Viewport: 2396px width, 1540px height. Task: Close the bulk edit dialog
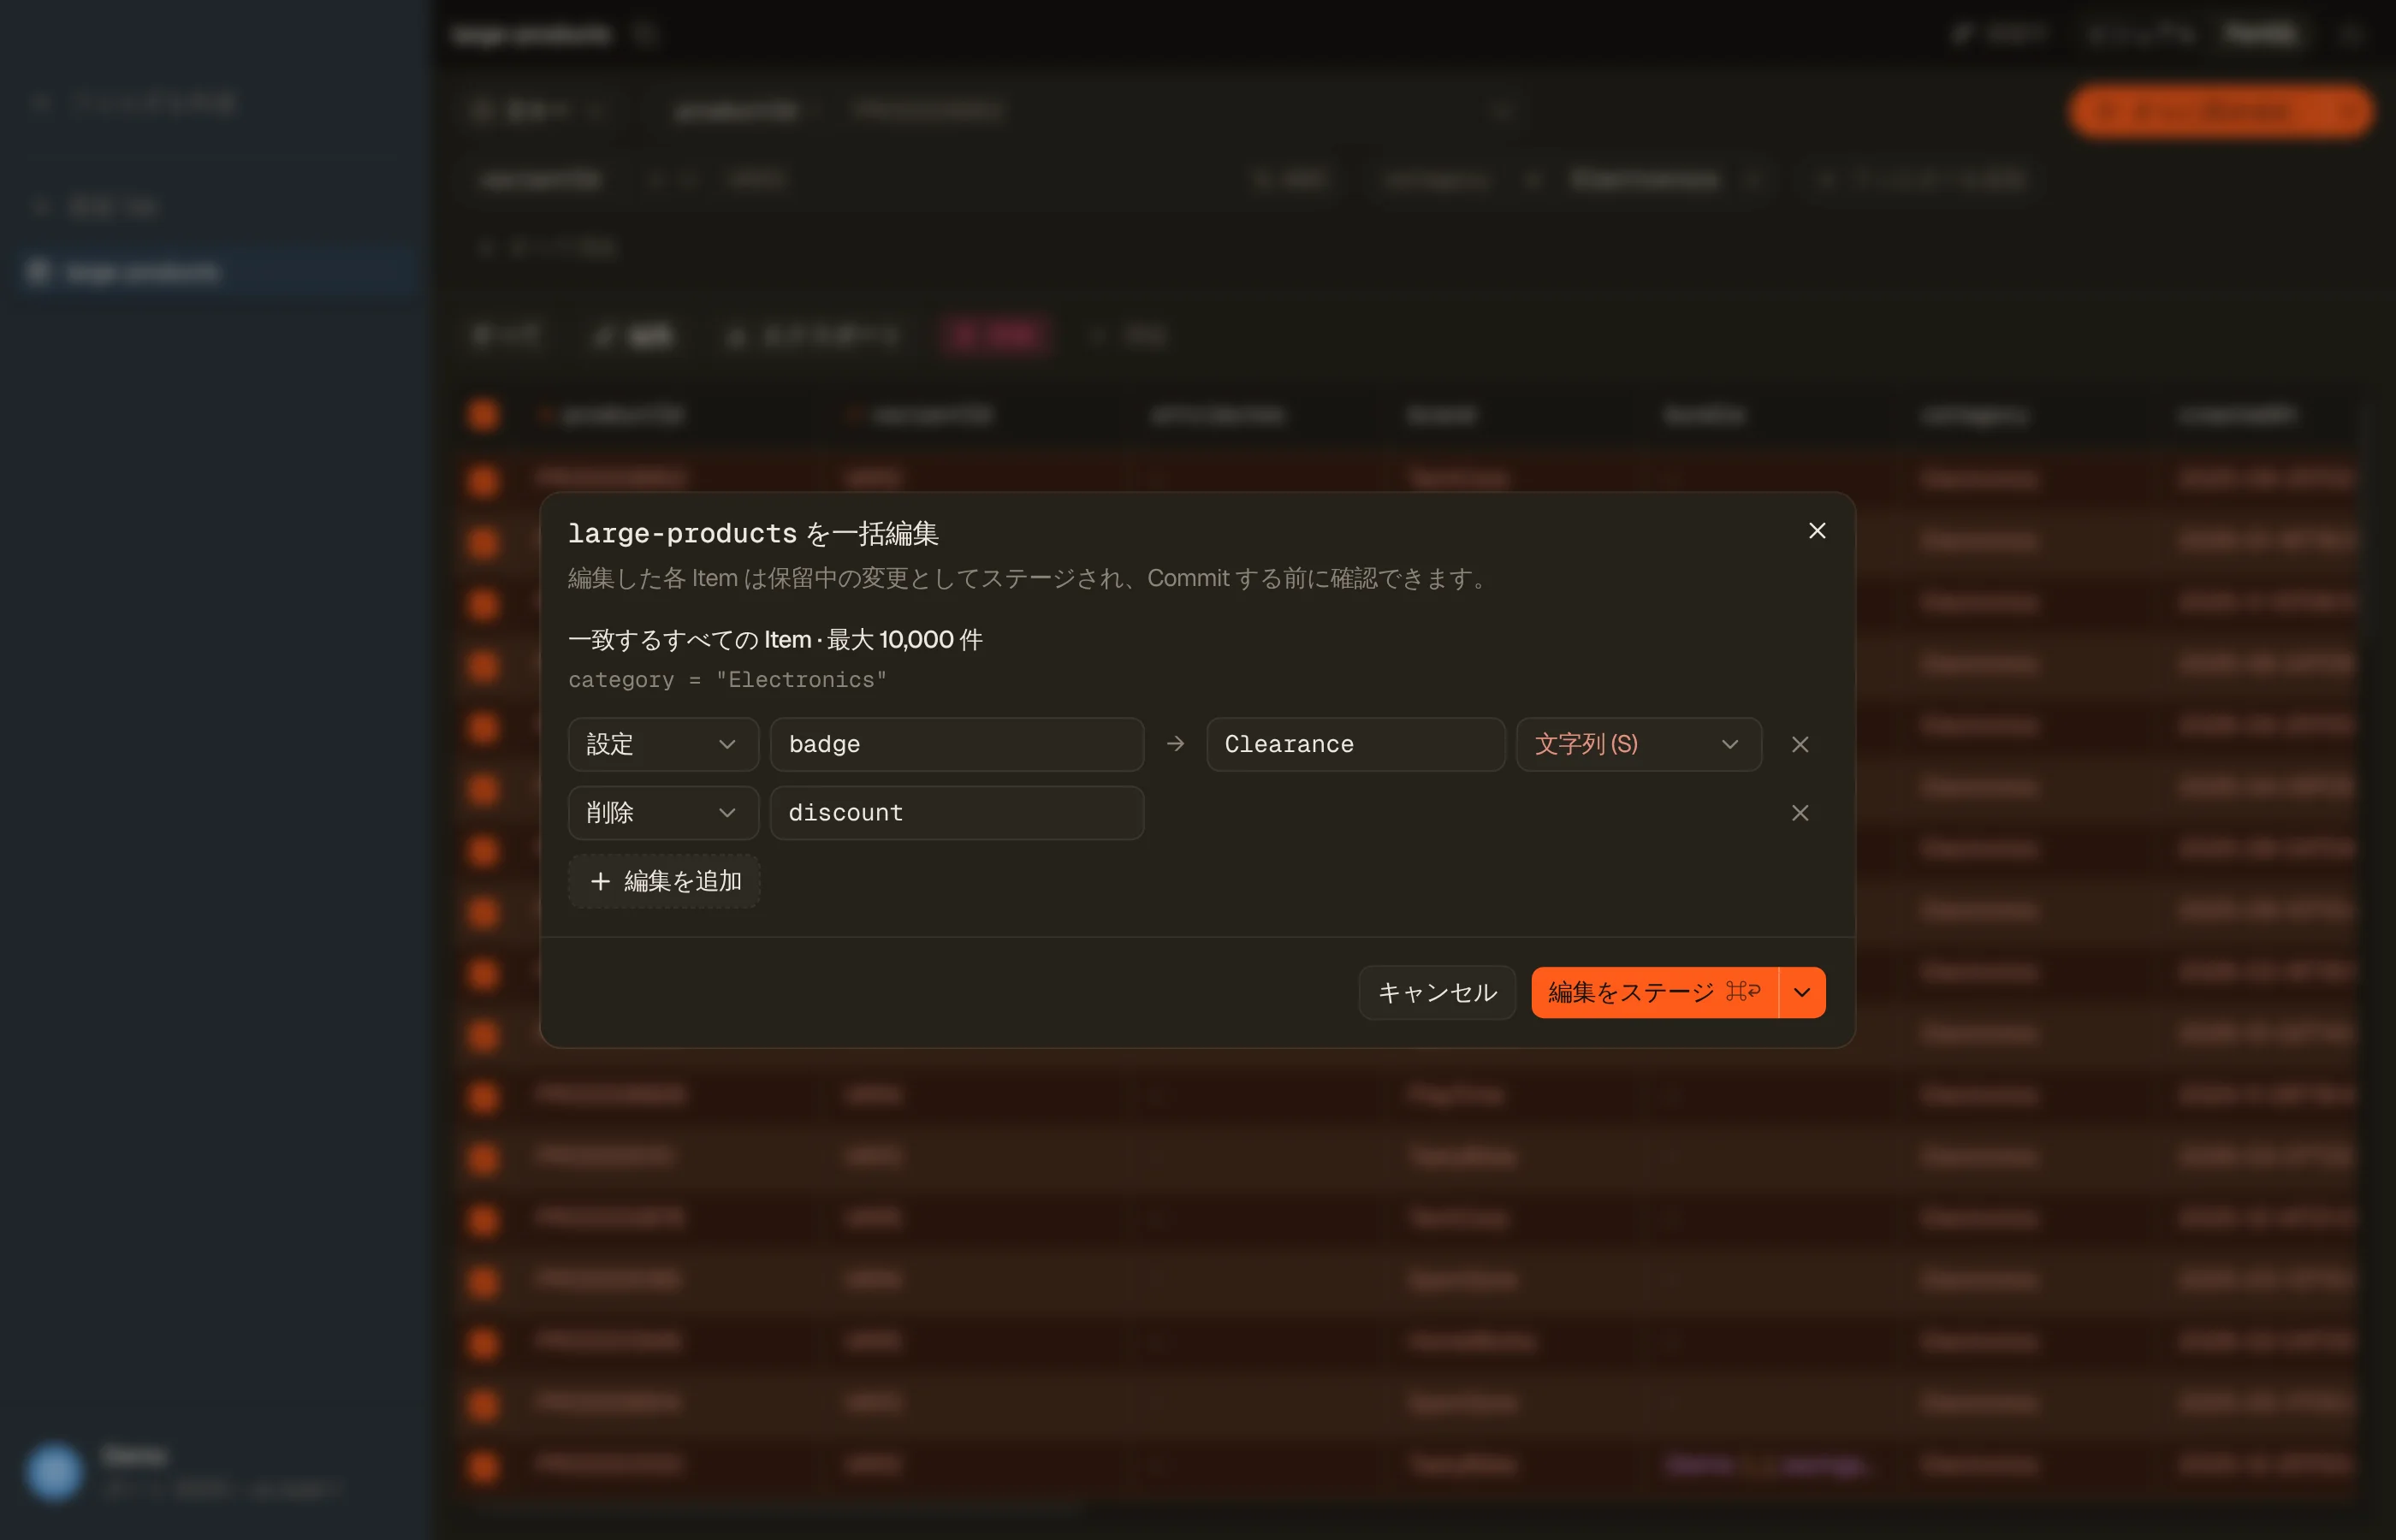coord(1817,531)
